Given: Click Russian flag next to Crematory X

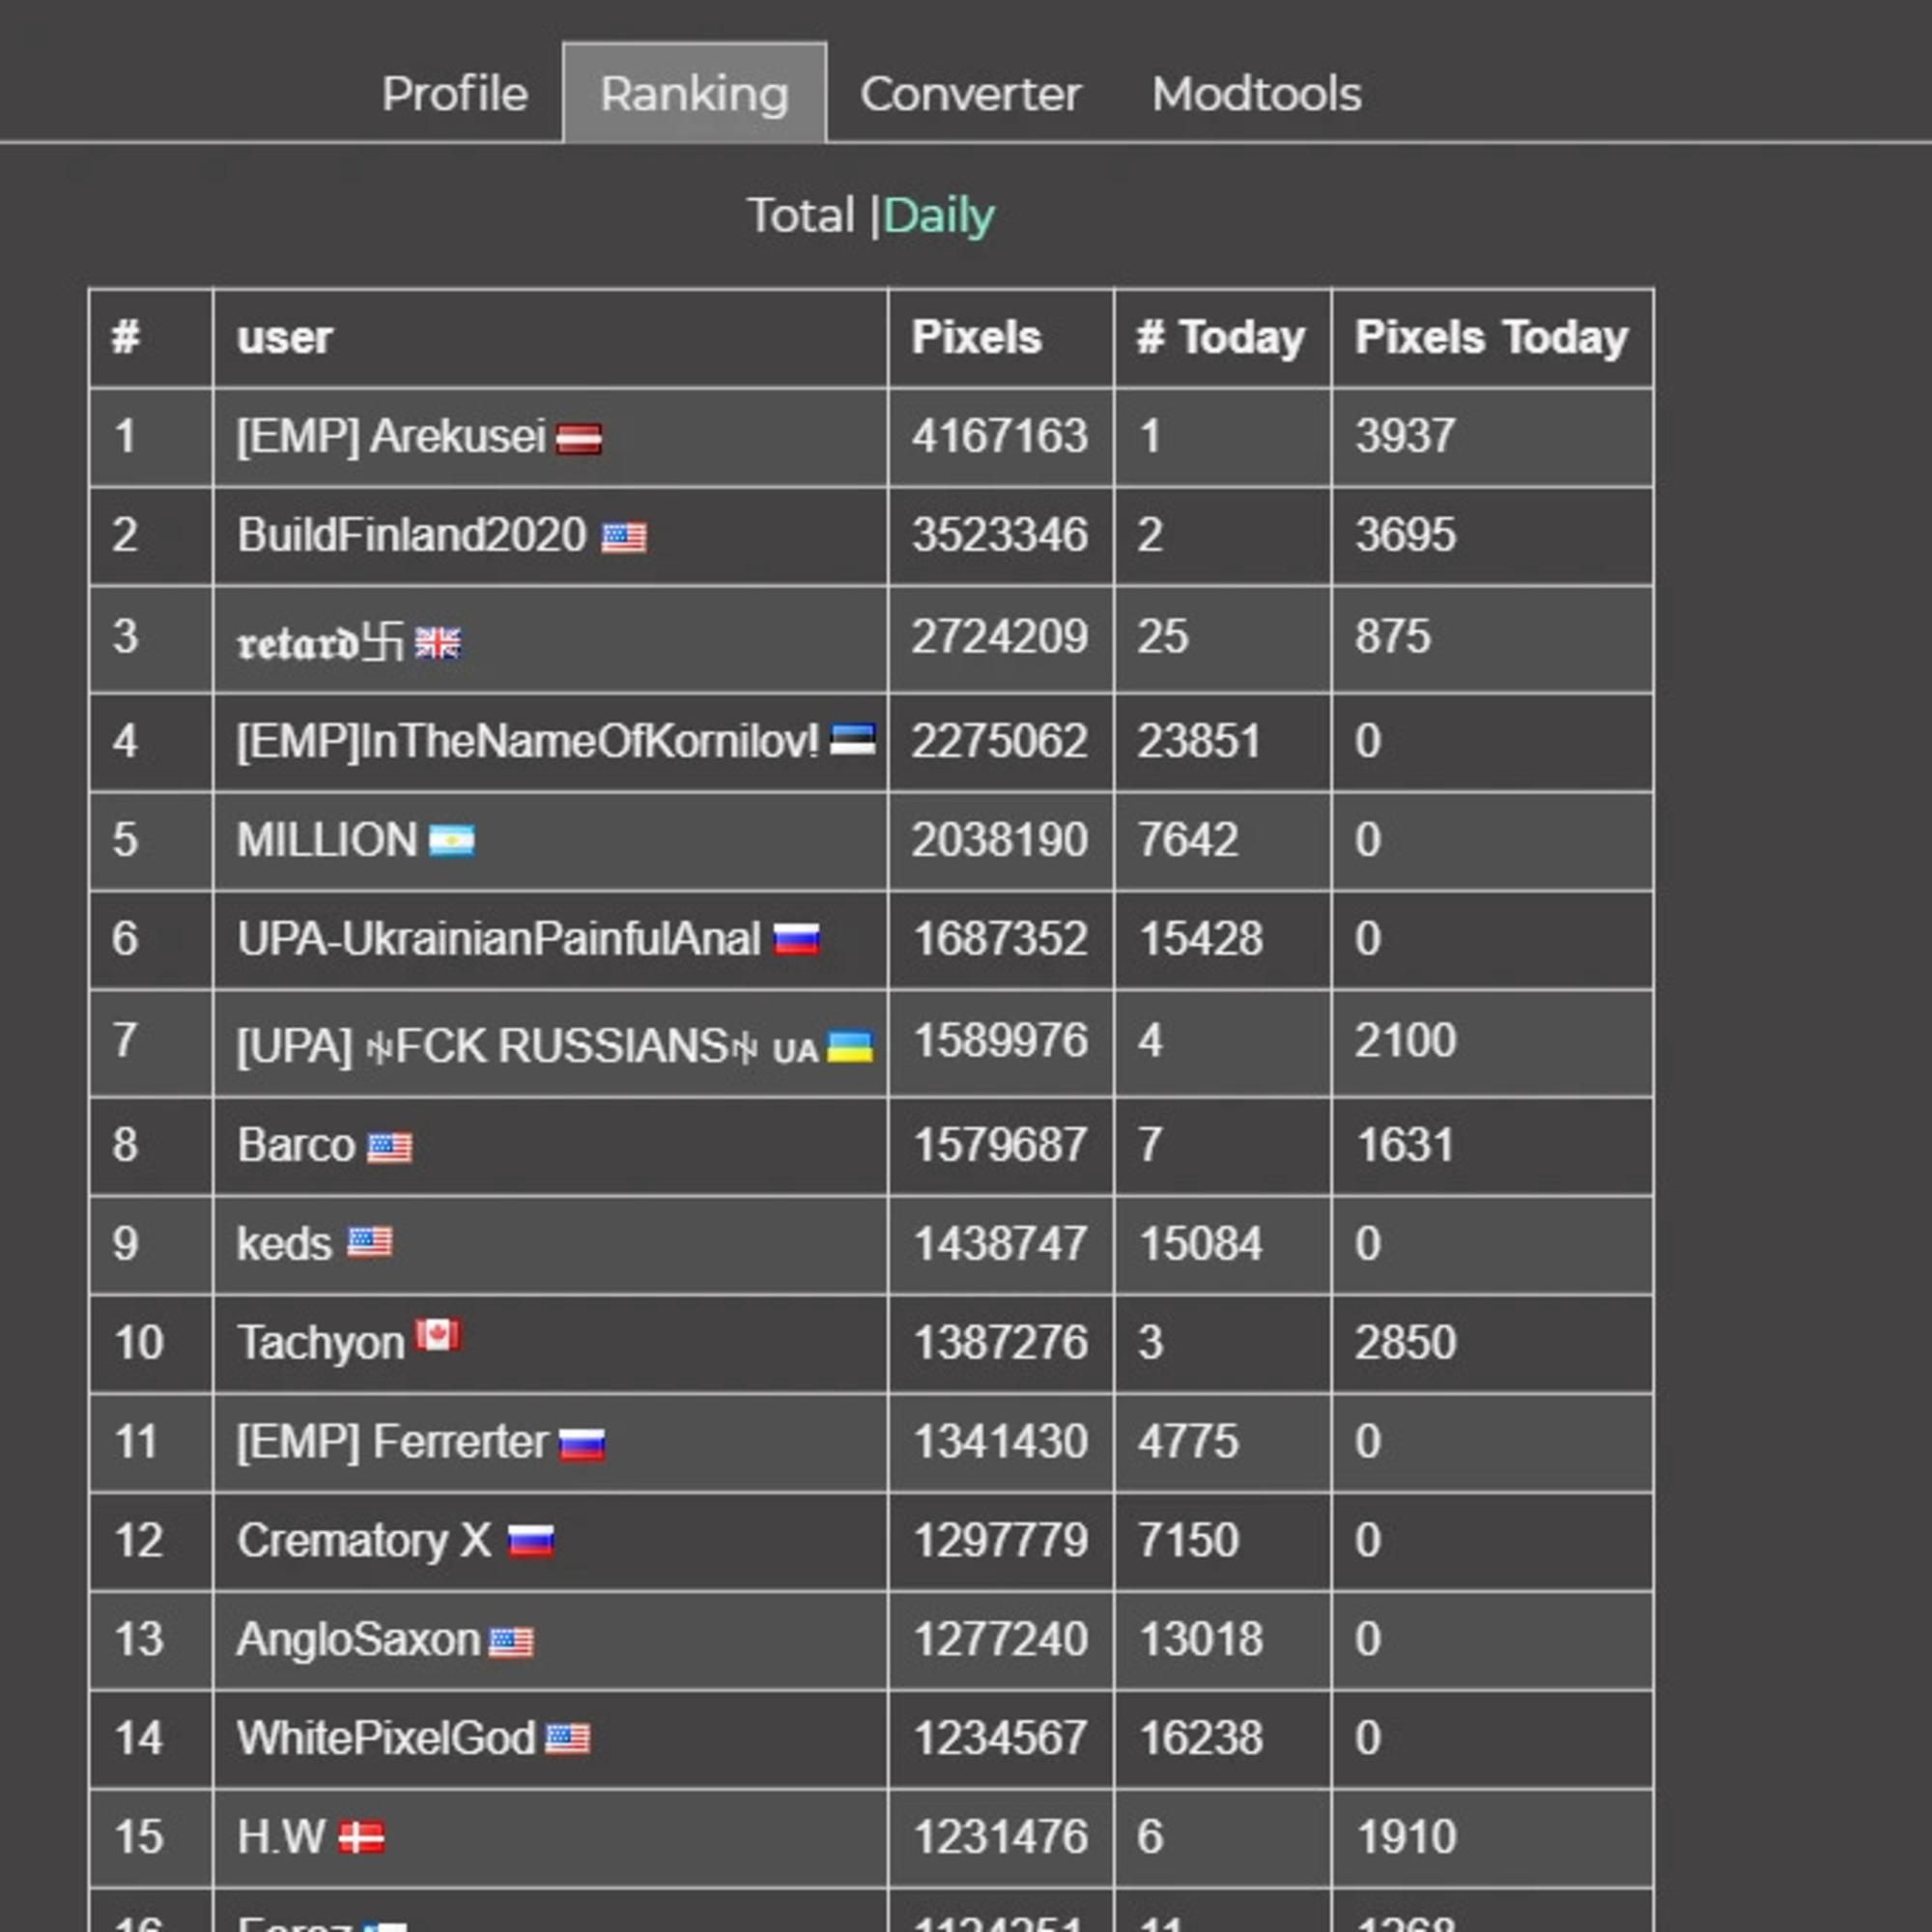Looking at the screenshot, I should tap(531, 1542).
